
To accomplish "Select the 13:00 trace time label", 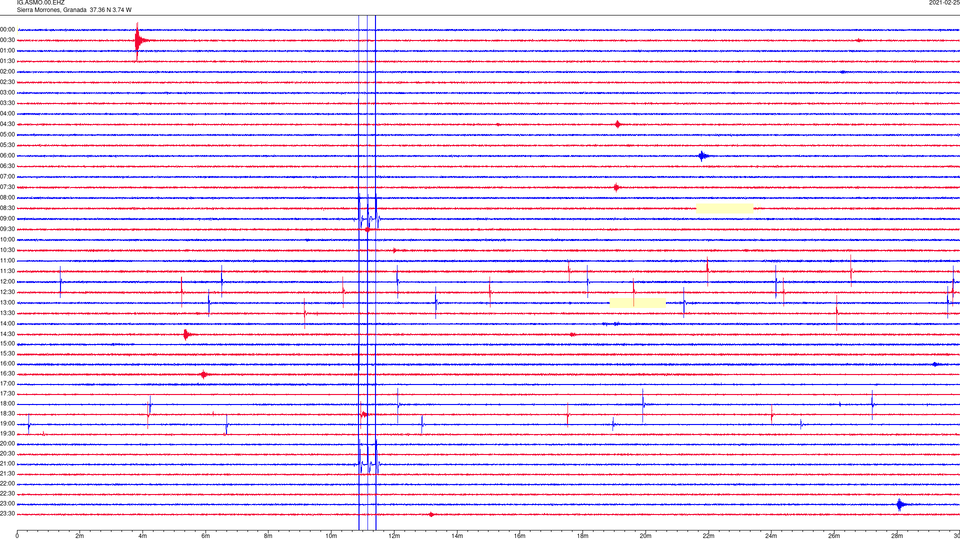I will [x=8, y=302].
